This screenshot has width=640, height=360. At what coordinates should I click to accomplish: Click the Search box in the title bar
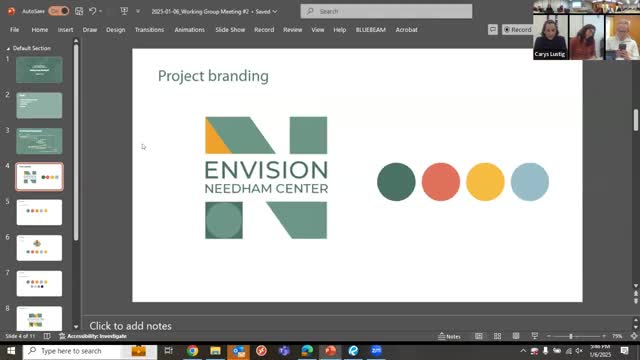point(386,11)
